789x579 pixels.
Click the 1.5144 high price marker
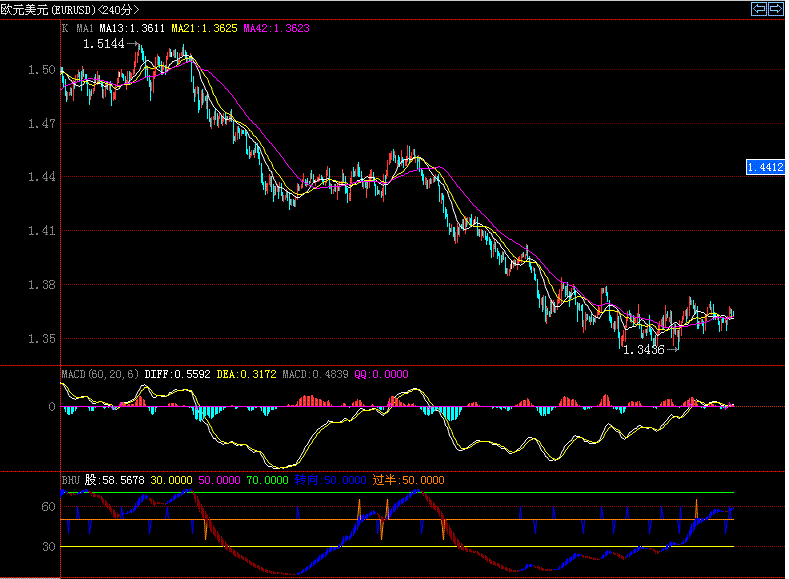[x=103, y=44]
